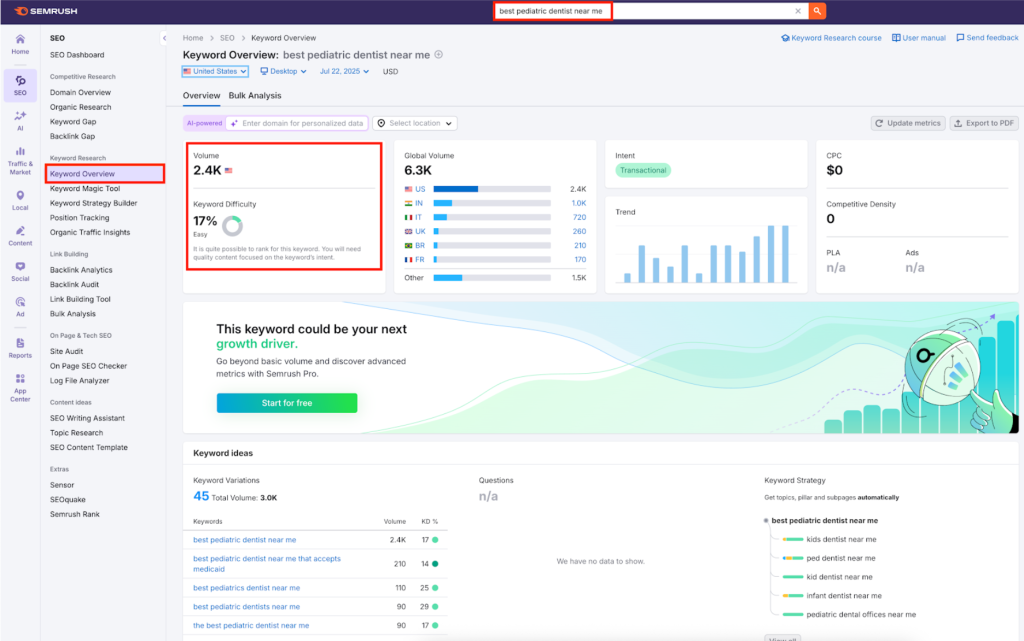Open Organic Research in sidebar
Image resolution: width=1024 pixels, height=641 pixels.
pos(80,107)
